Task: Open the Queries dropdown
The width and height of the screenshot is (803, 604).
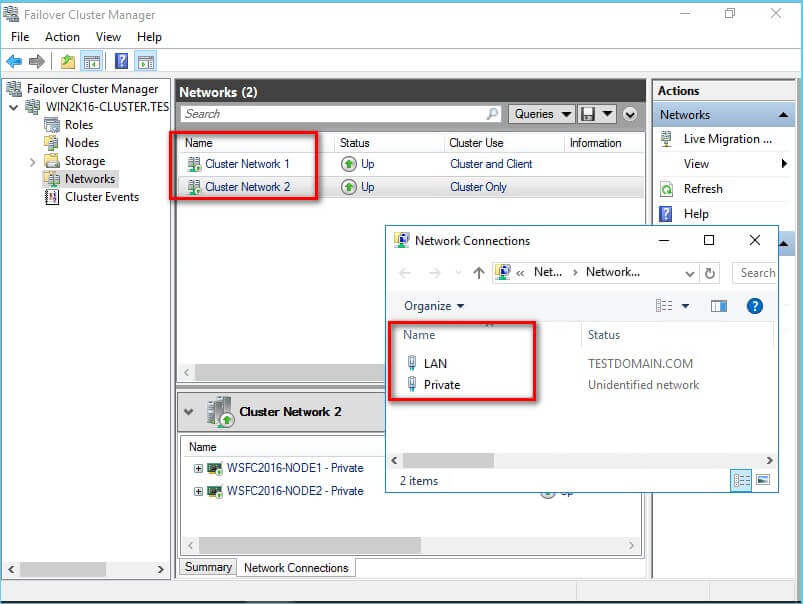Action: [x=542, y=114]
